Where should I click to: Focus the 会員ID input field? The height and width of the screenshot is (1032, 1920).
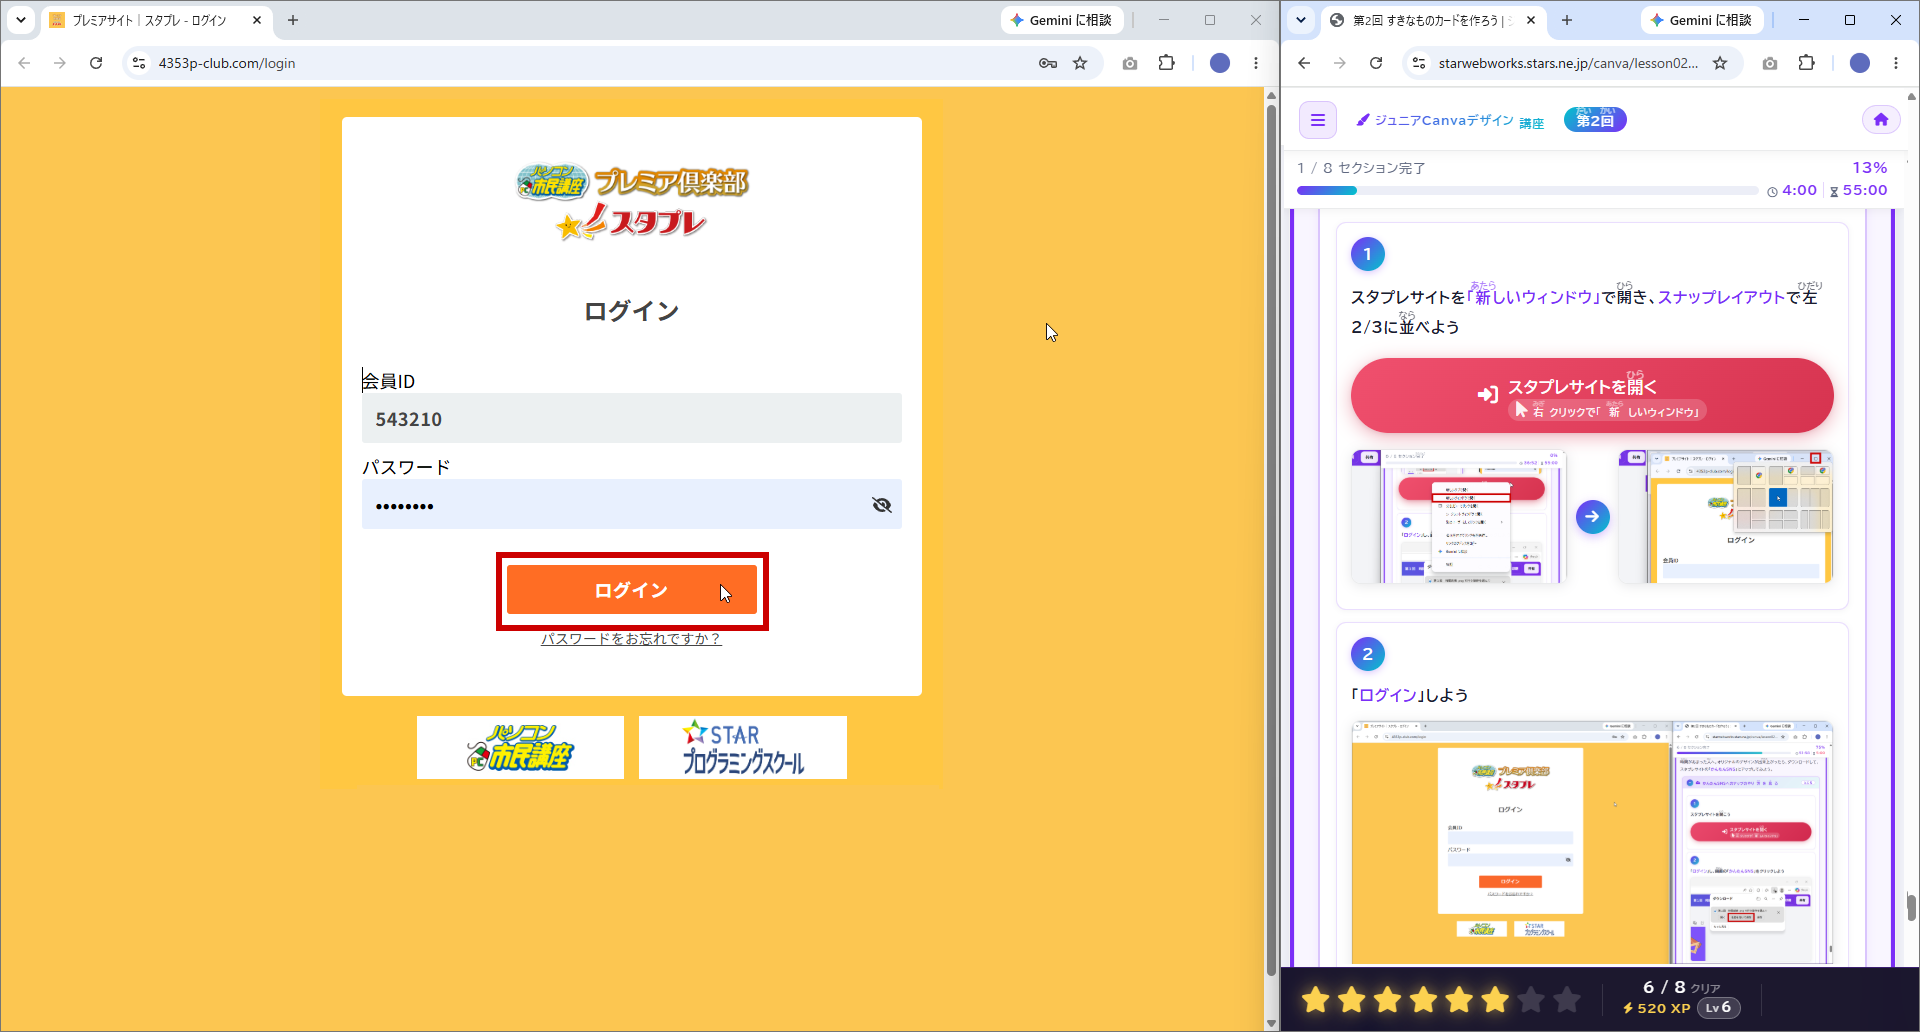coord(632,418)
